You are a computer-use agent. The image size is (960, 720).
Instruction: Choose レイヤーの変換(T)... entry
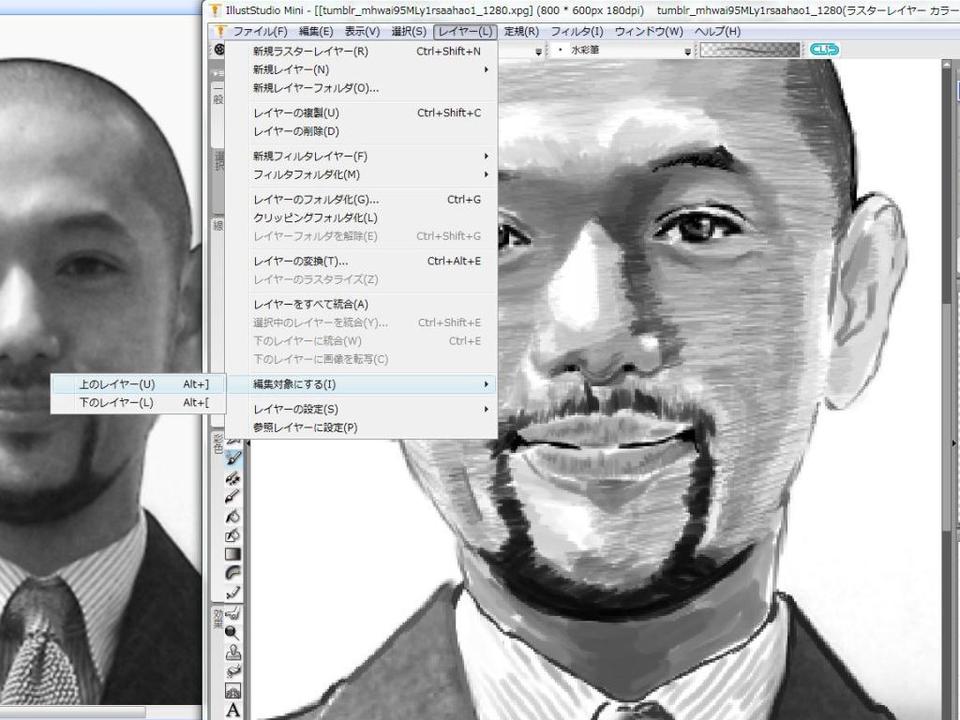pyautogui.click(x=361, y=261)
